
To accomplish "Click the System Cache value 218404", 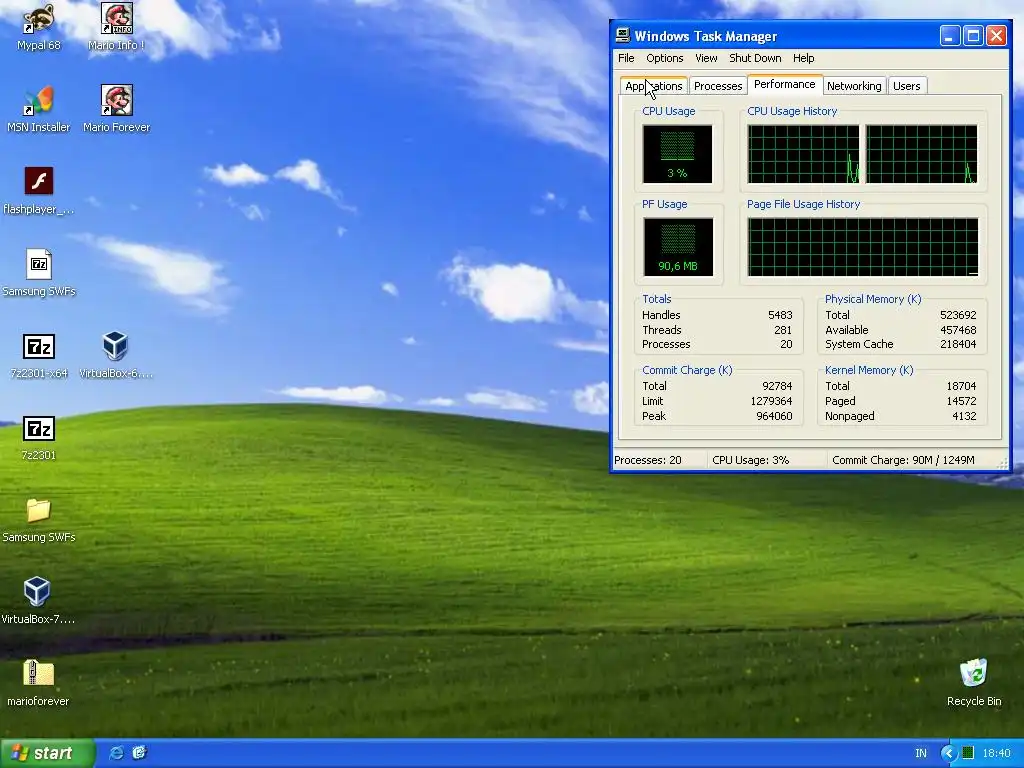I will click(958, 344).
